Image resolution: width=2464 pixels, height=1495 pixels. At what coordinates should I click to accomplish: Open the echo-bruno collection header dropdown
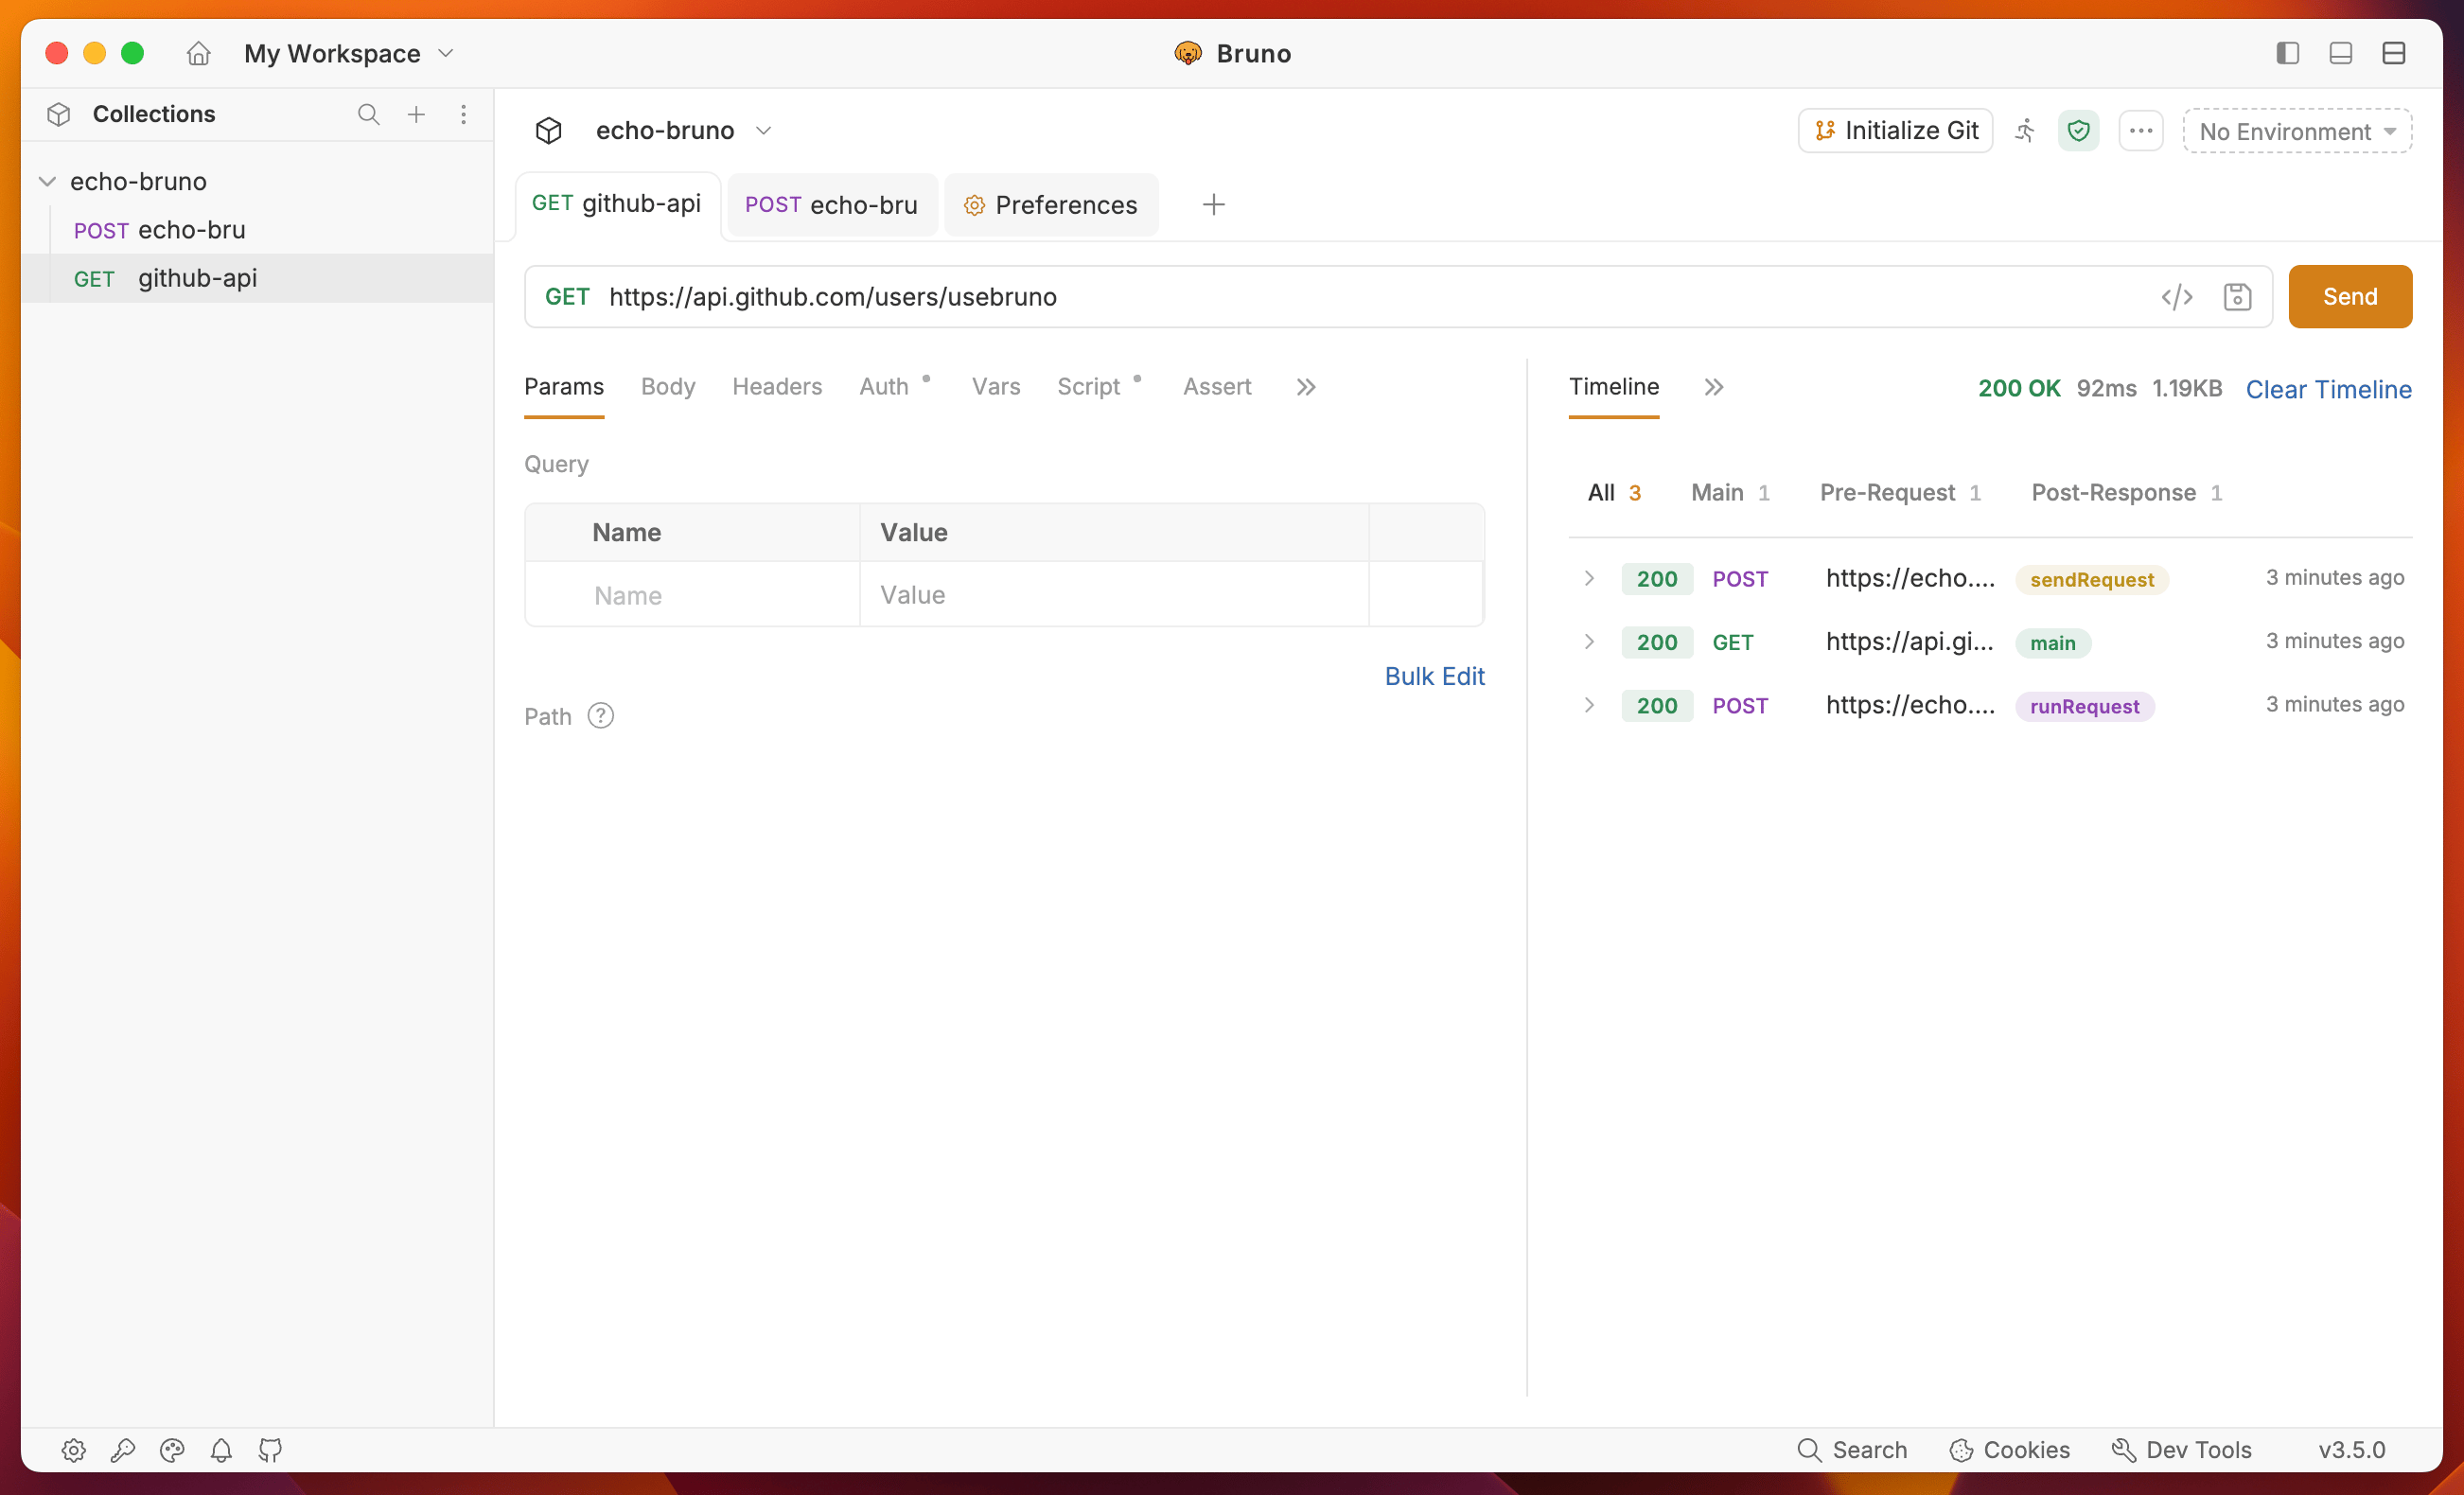pos(763,131)
